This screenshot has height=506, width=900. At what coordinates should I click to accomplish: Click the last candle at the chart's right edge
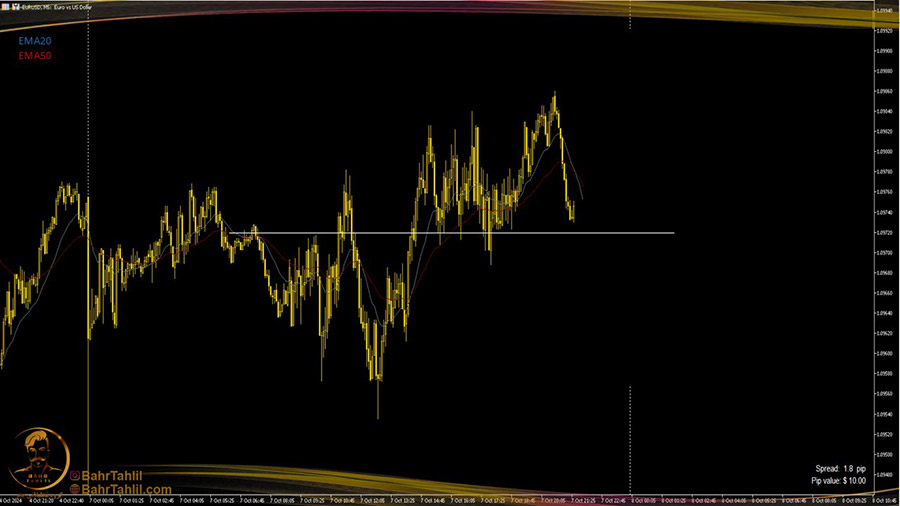pos(572,210)
